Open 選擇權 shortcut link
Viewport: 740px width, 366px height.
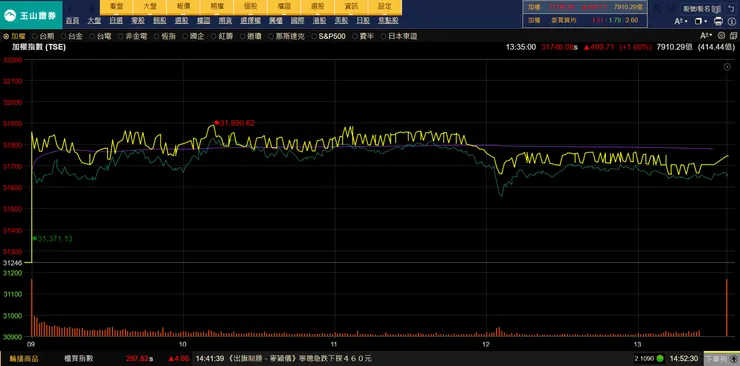[251, 21]
